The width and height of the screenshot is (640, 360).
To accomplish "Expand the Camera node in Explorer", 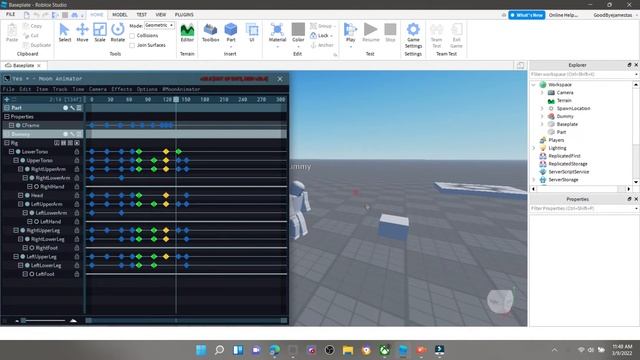I will [x=542, y=93].
